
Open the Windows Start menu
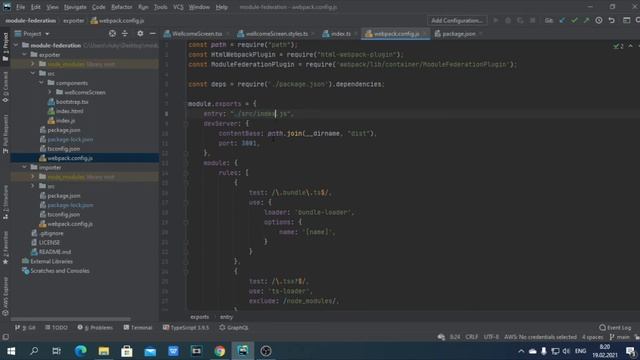pyautogui.click(x=11, y=351)
